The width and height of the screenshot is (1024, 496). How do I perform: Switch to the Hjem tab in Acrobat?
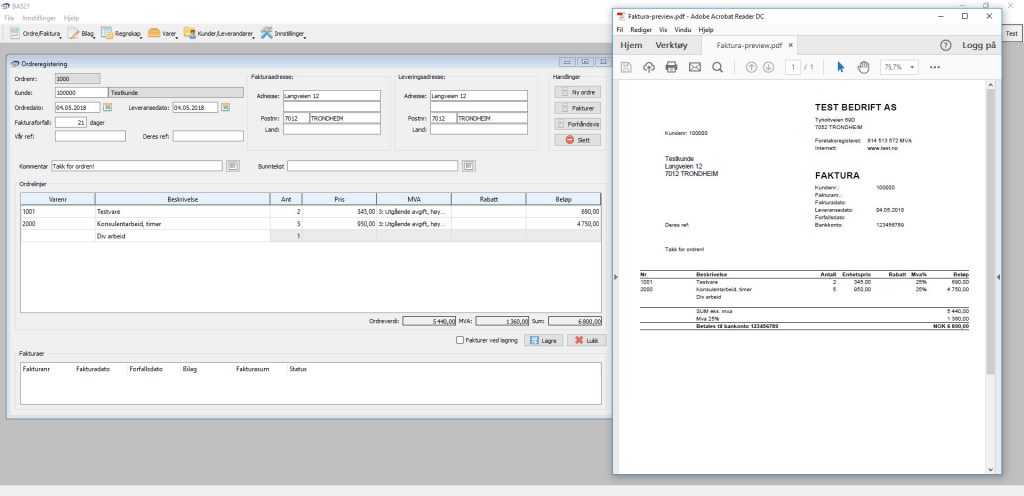pyautogui.click(x=632, y=45)
